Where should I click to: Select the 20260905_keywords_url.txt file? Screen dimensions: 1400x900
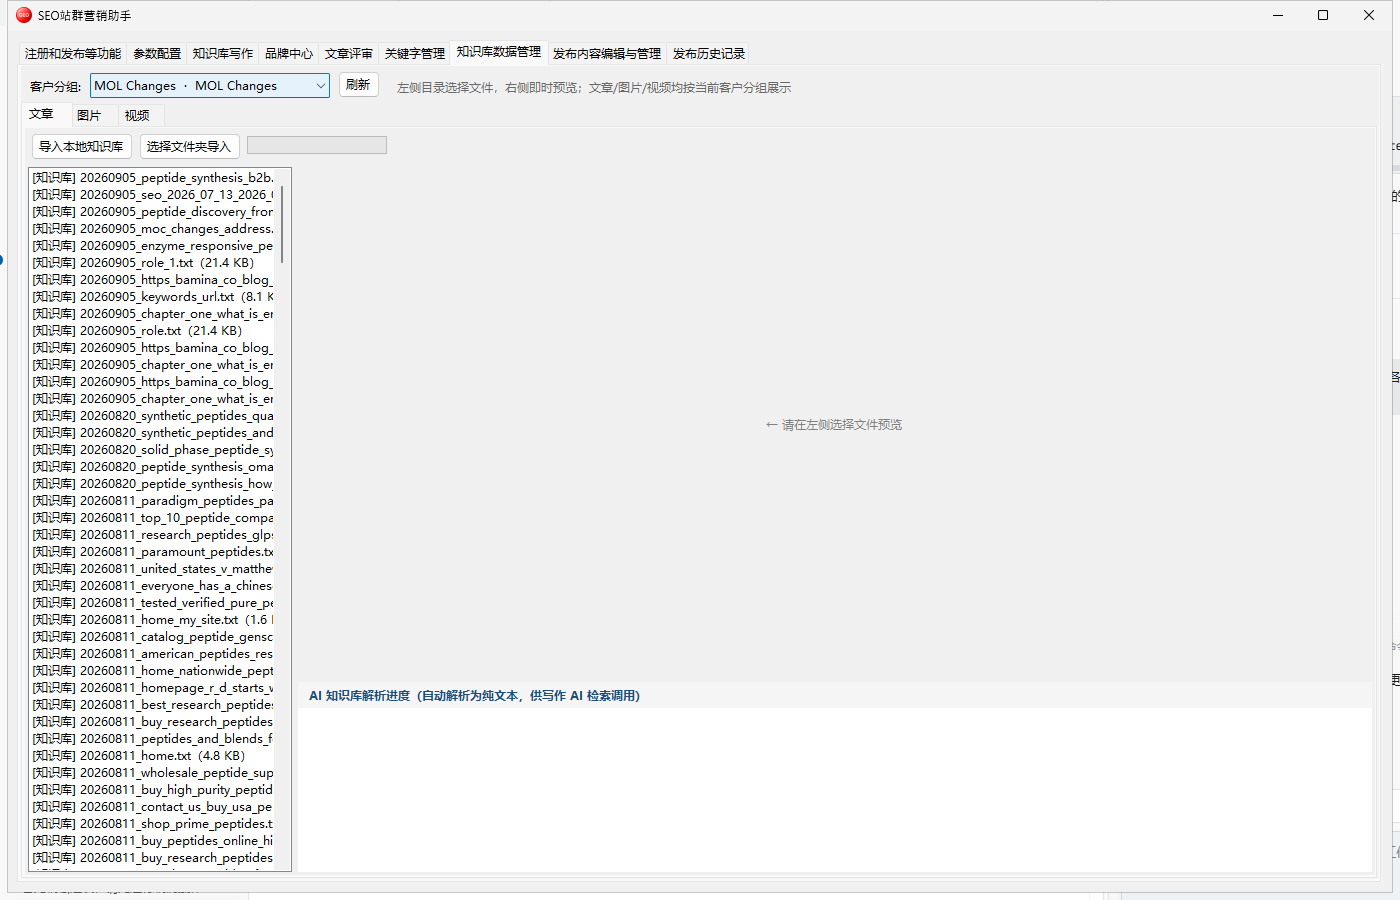click(152, 297)
